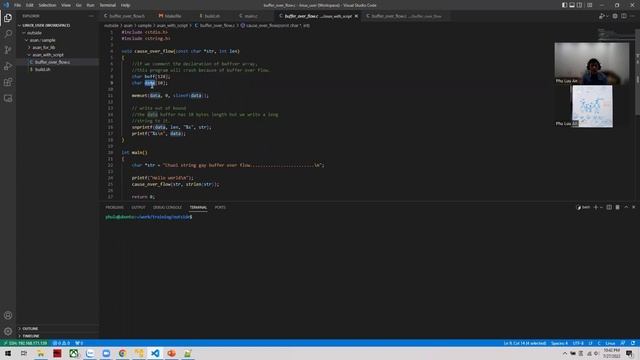Image resolution: width=640 pixels, height=360 pixels.
Task: Collapse the asan_with_script folder
Action: pyautogui.click(x=57, y=55)
